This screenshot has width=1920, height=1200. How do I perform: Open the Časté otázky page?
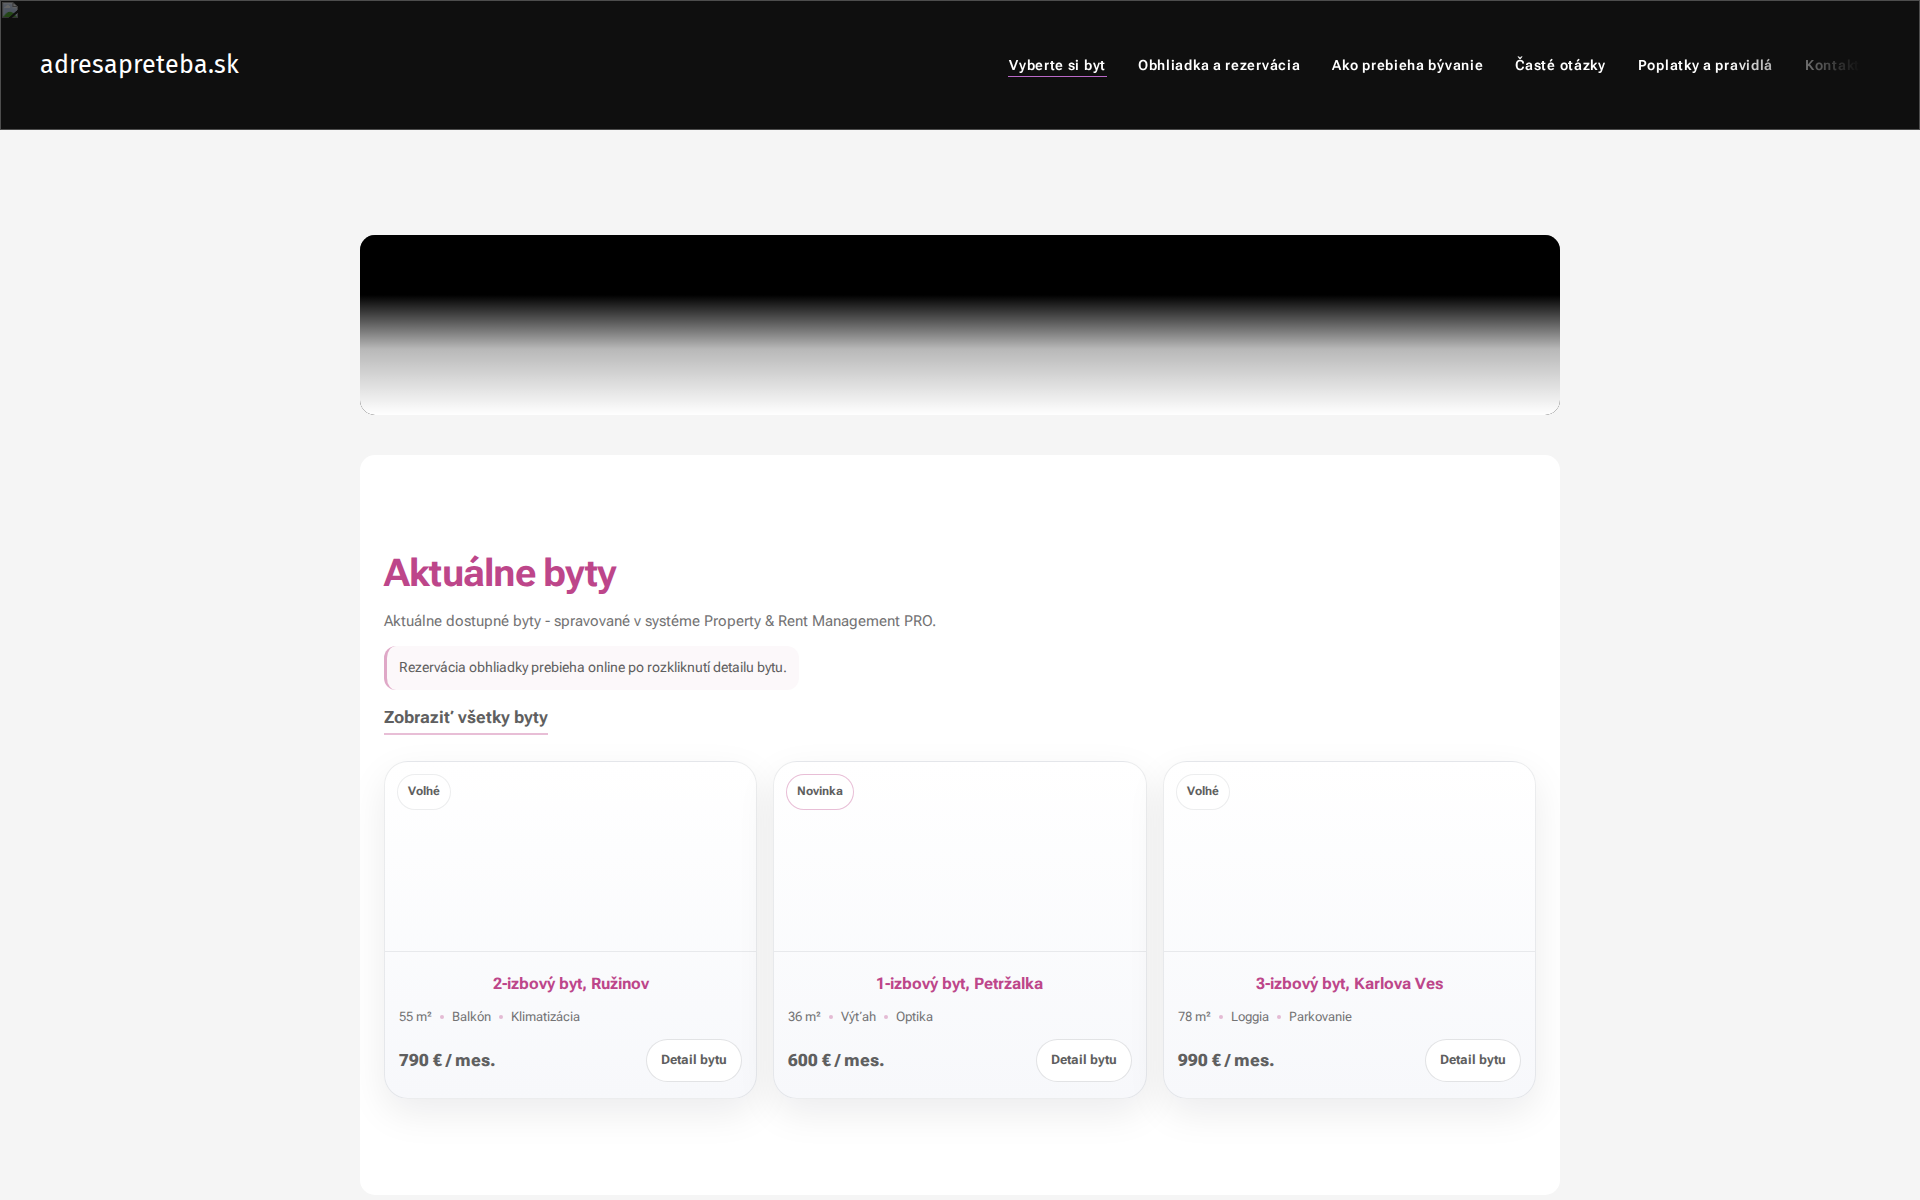(x=1559, y=65)
